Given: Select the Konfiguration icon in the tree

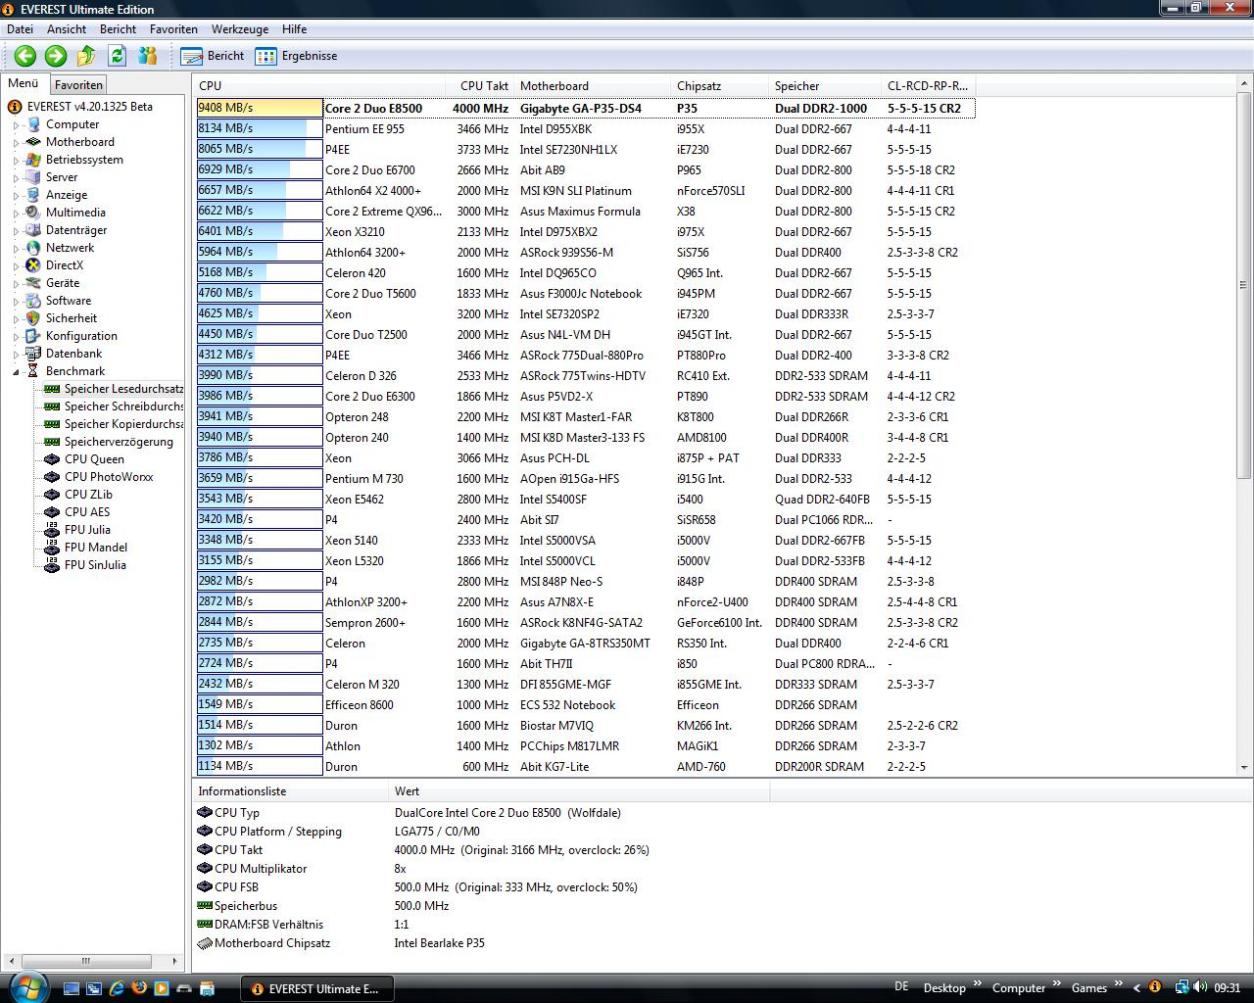Looking at the screenshot, I should click(x=34, y=336).
